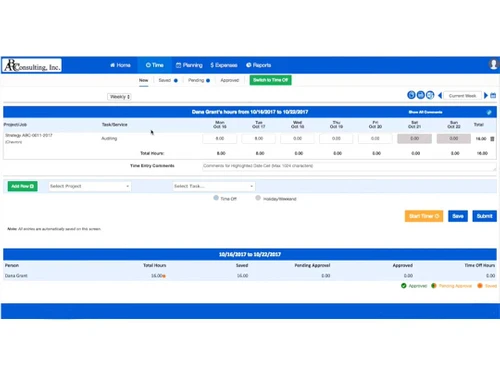
Task: Click the Add Row button
Action: click(x=22, y=186)
